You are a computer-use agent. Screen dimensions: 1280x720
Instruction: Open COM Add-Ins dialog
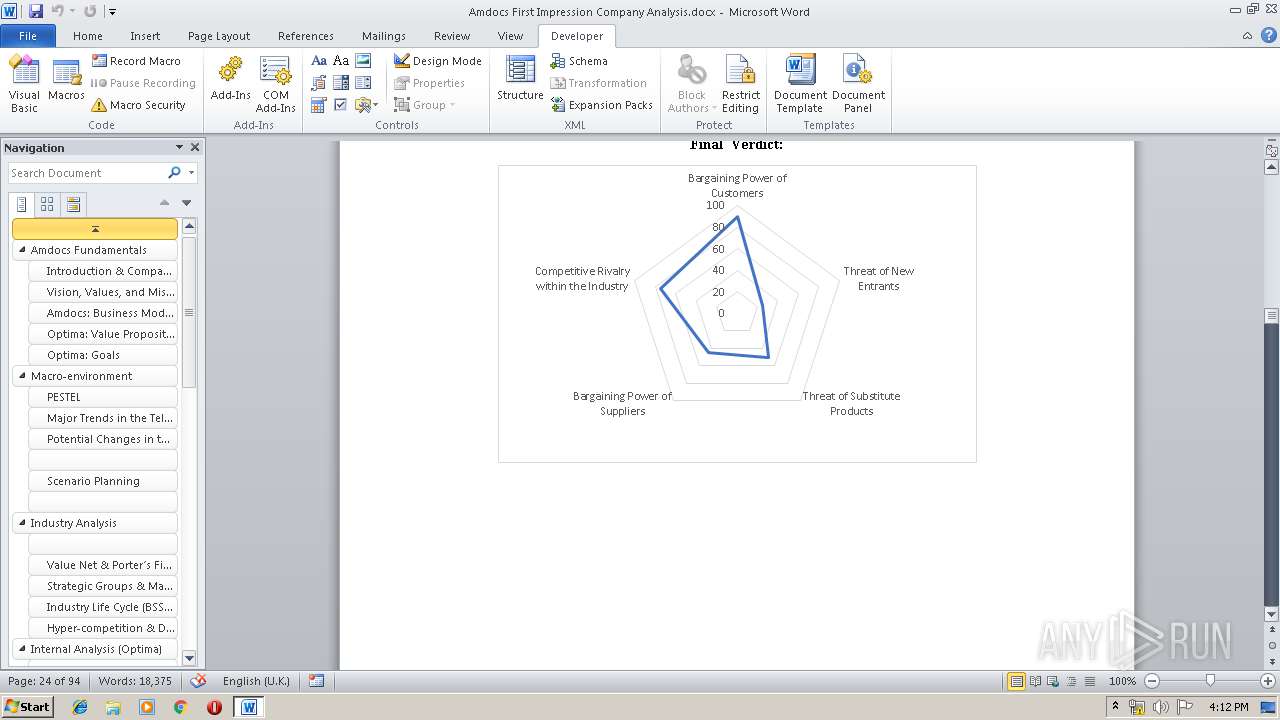[275, 85]
